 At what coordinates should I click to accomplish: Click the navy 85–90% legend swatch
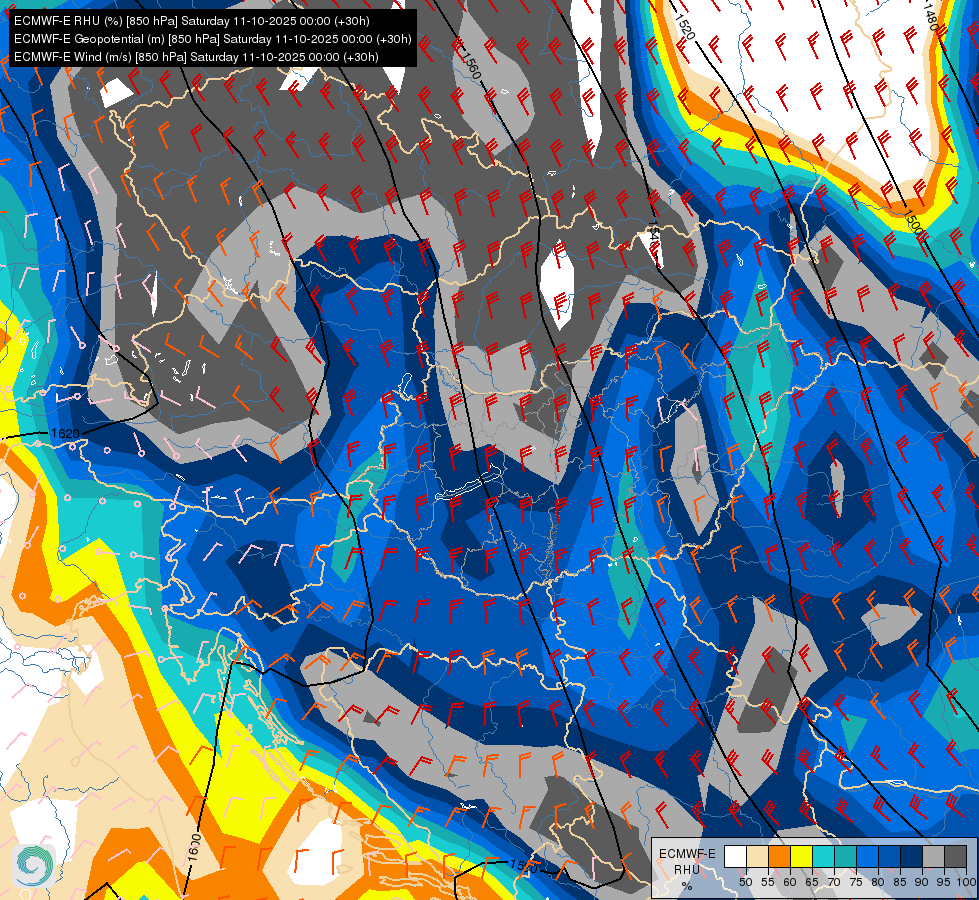(x=912, y=856)
